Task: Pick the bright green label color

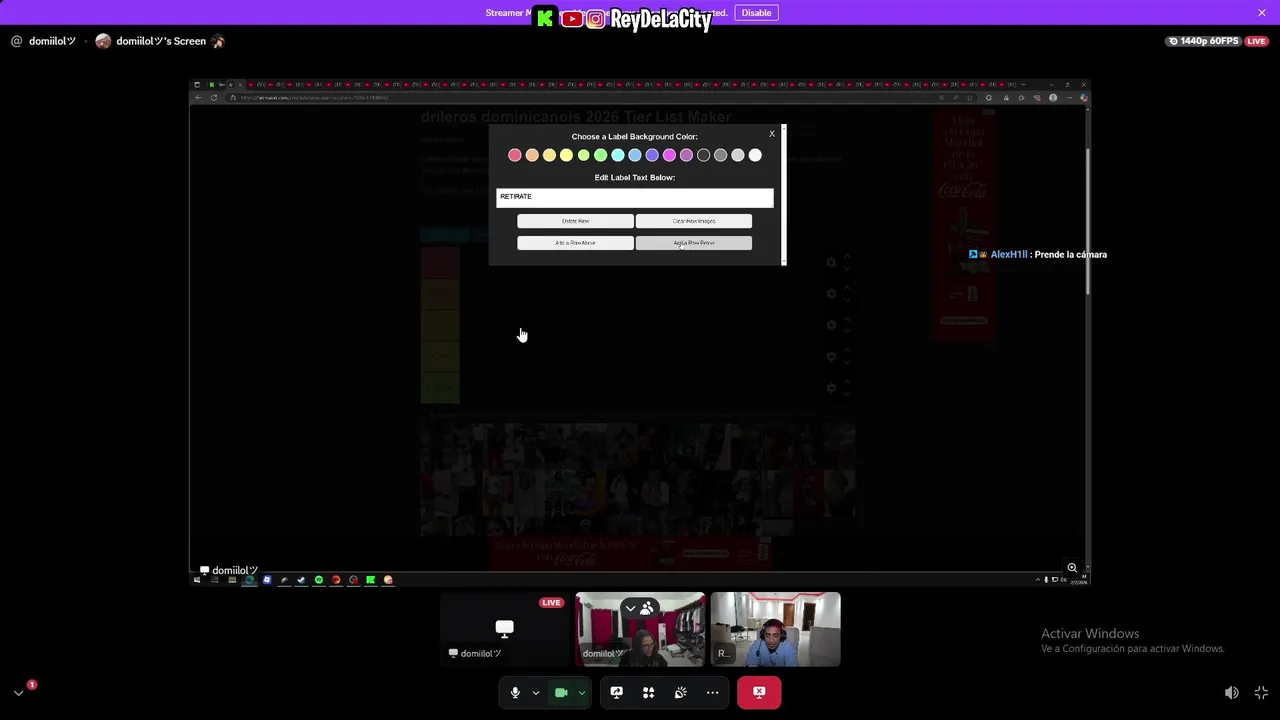Action: point(601,155)
